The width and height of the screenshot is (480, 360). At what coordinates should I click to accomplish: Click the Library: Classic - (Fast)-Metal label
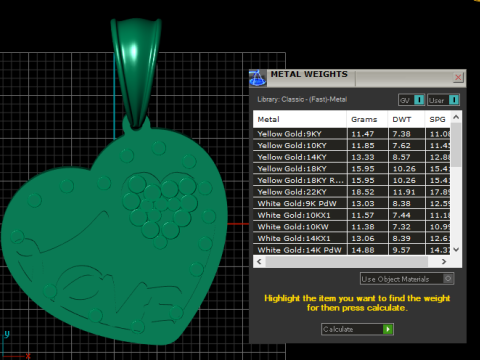(302, 99)
